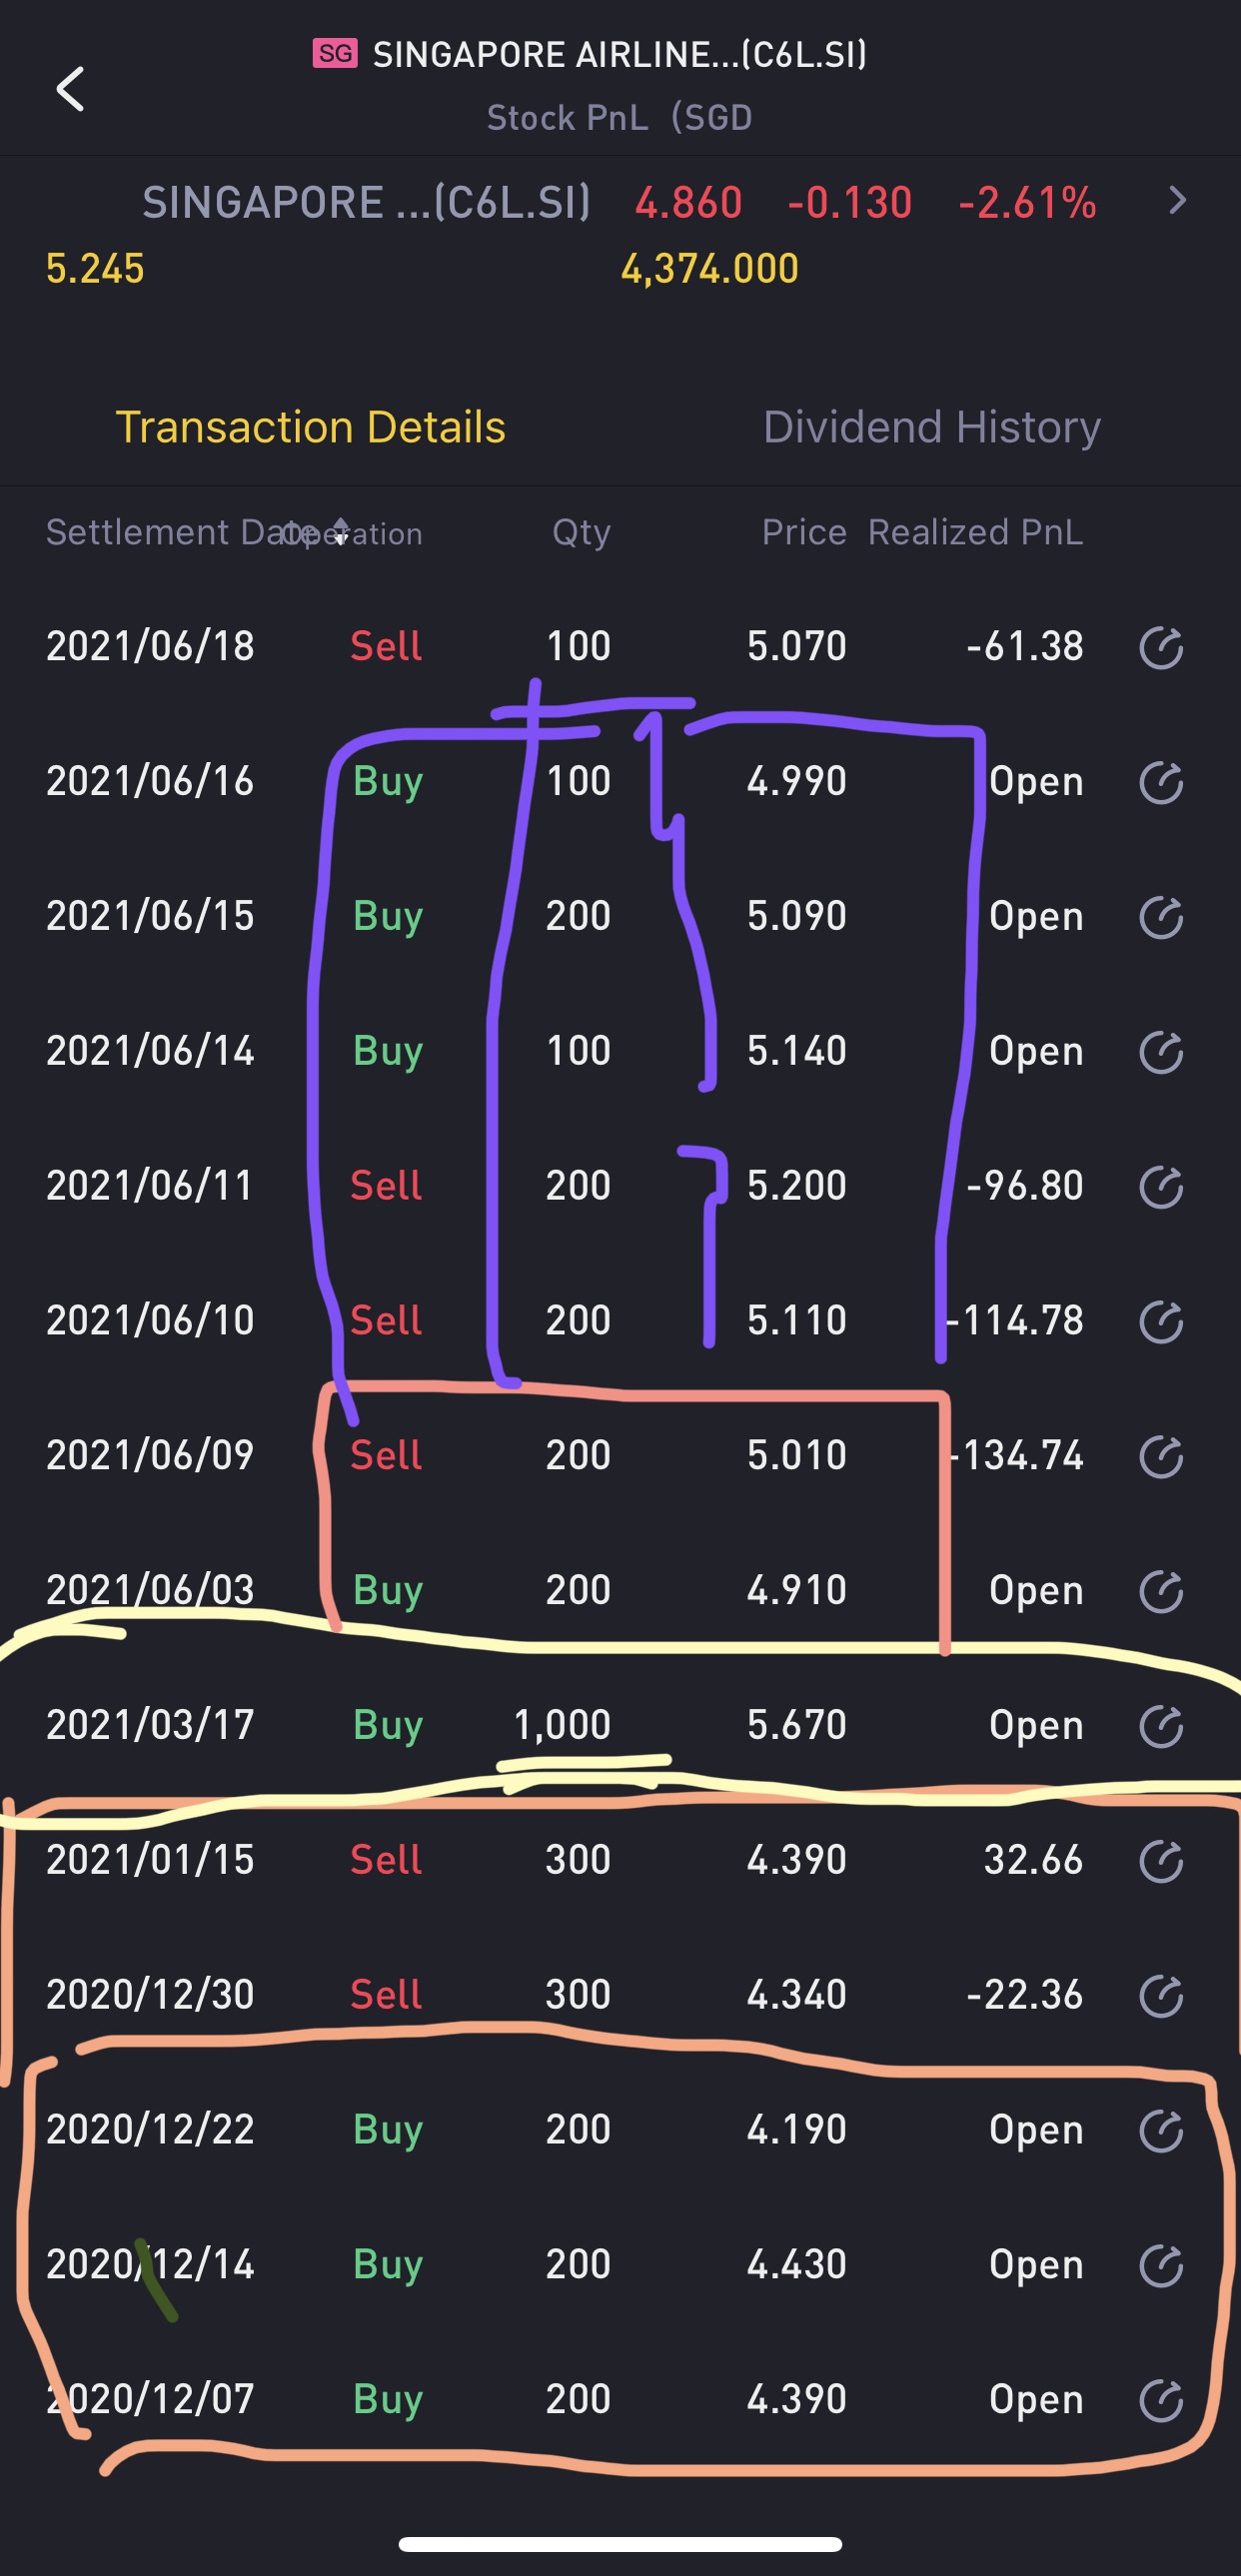This screenshot has width=1241, height=2576.
Task: Tap detail icon on 2021/06/09 Sell row
Action: pos(1160,1456)
